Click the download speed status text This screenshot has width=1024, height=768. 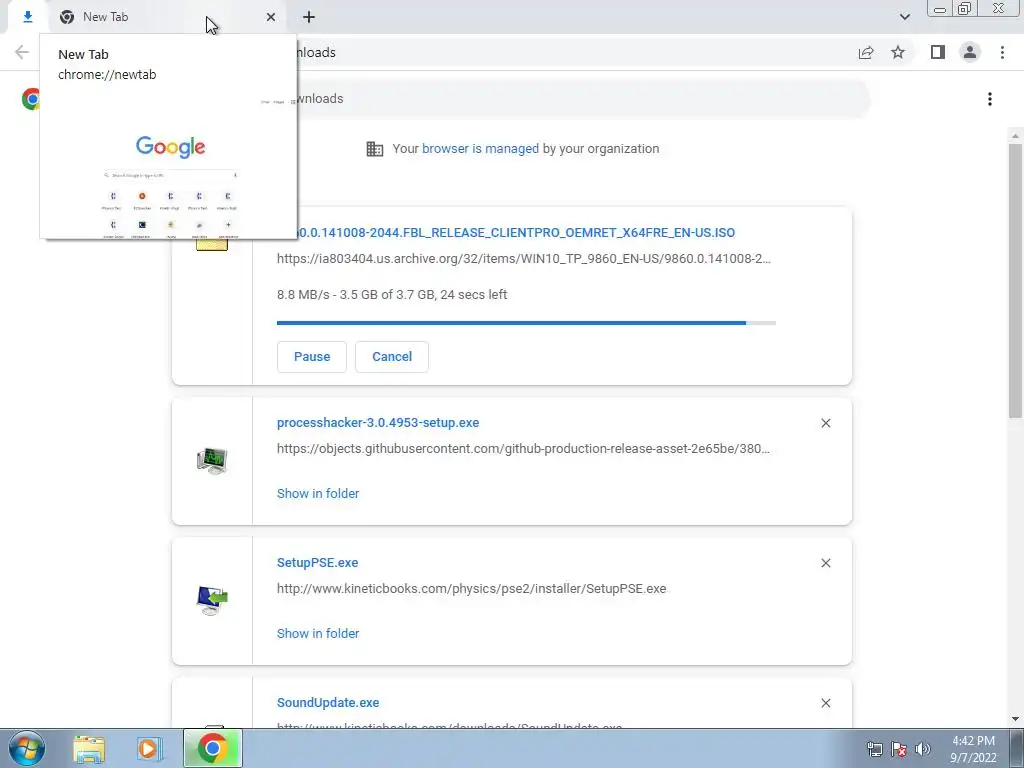(392, 295)
